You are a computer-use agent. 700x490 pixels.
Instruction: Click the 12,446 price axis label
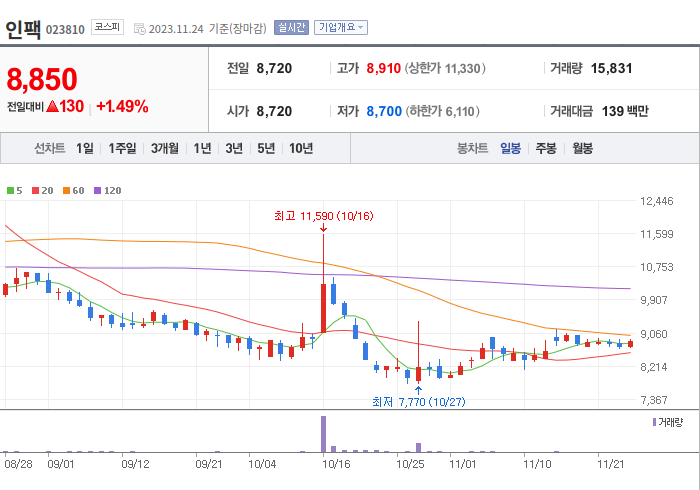click(x=656, y=201)
